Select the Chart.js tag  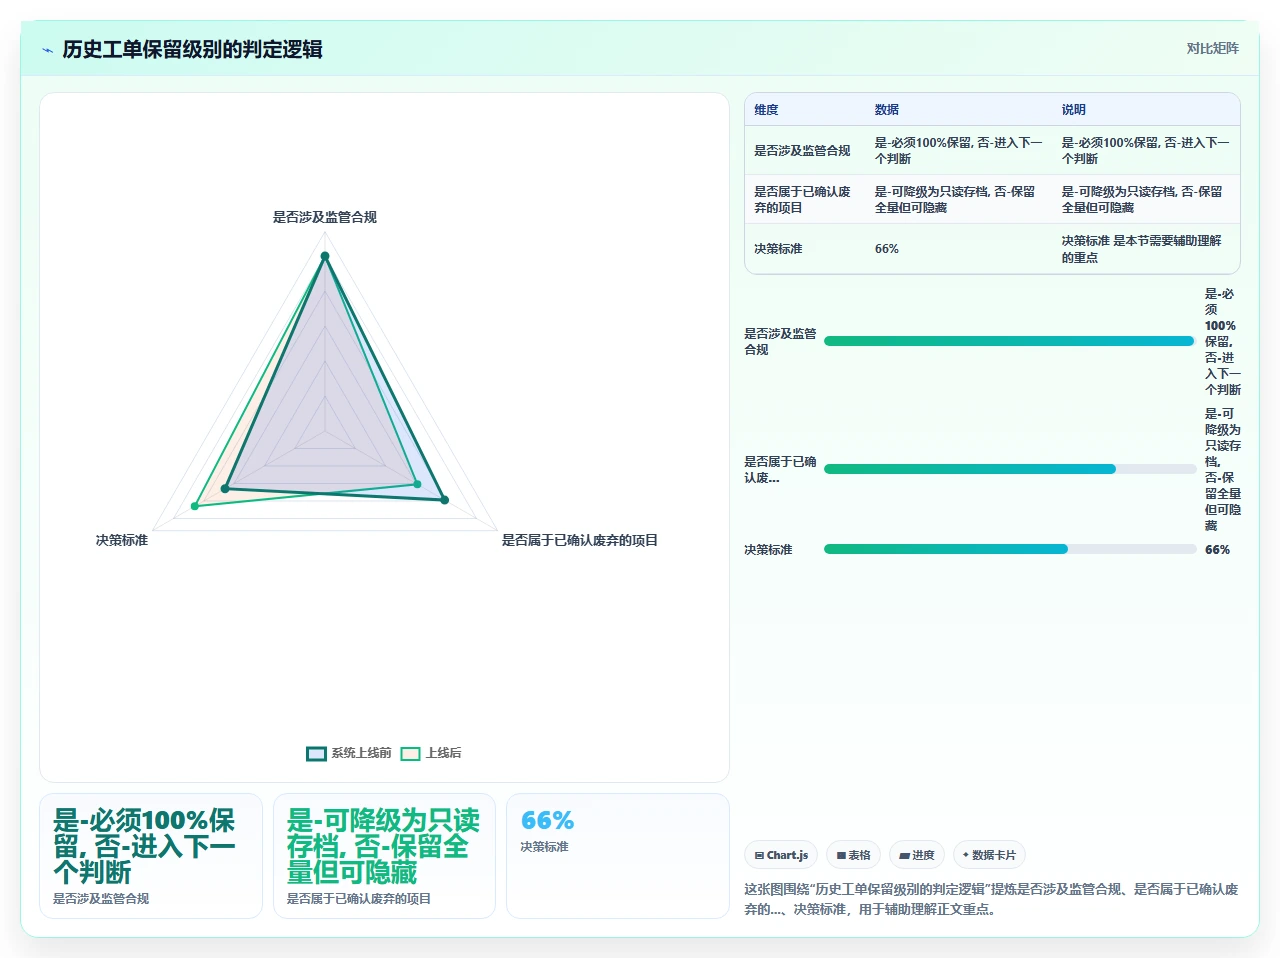(x=781, y=855)
